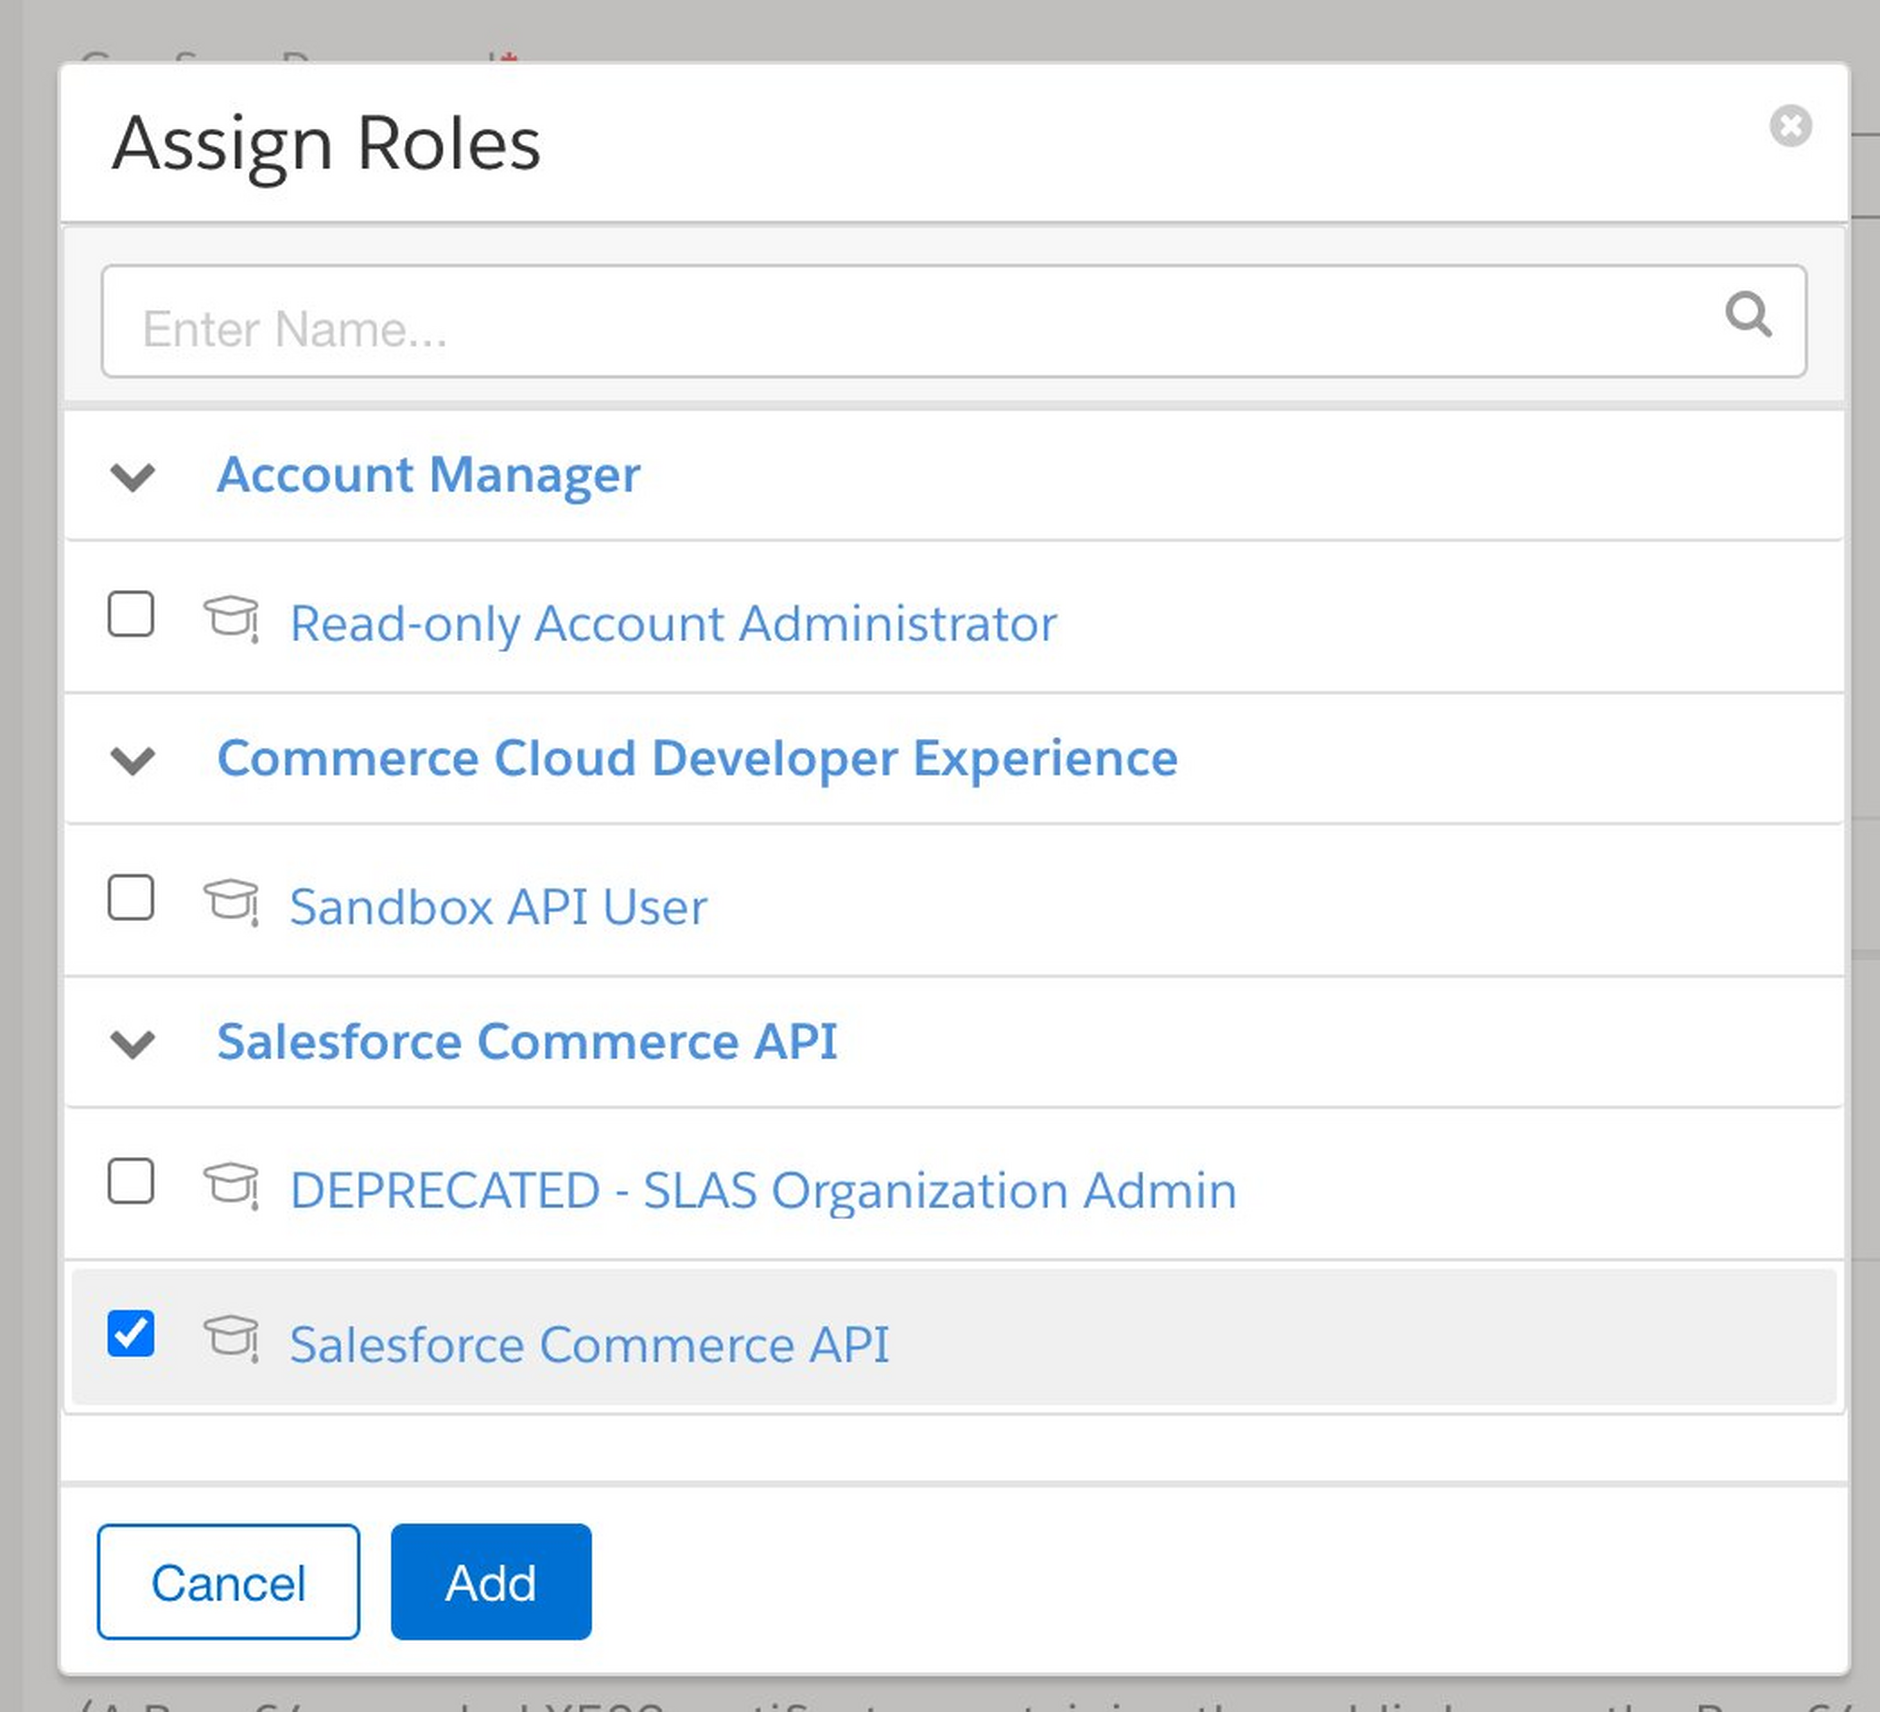Check DEPRECATED SLAS Organization Admin checkbox
Image resolution: width=1880 pixels, height=1712 pixels.
pos(131,1180)
